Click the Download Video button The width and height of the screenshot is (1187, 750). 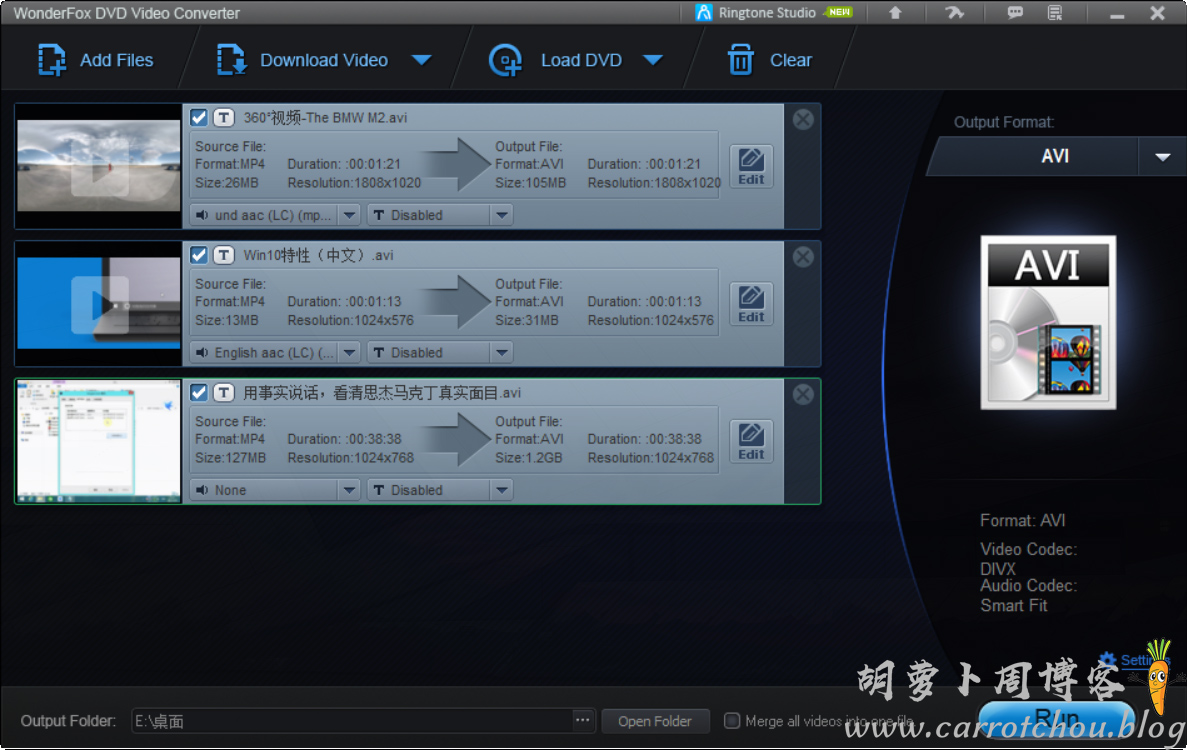click(x=302, y=60)
